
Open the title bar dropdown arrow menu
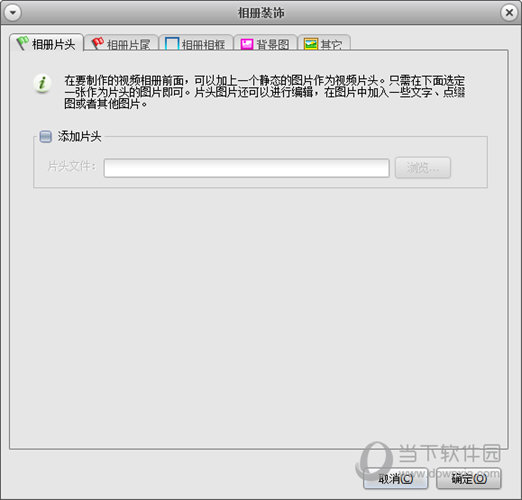pos(13,13)
